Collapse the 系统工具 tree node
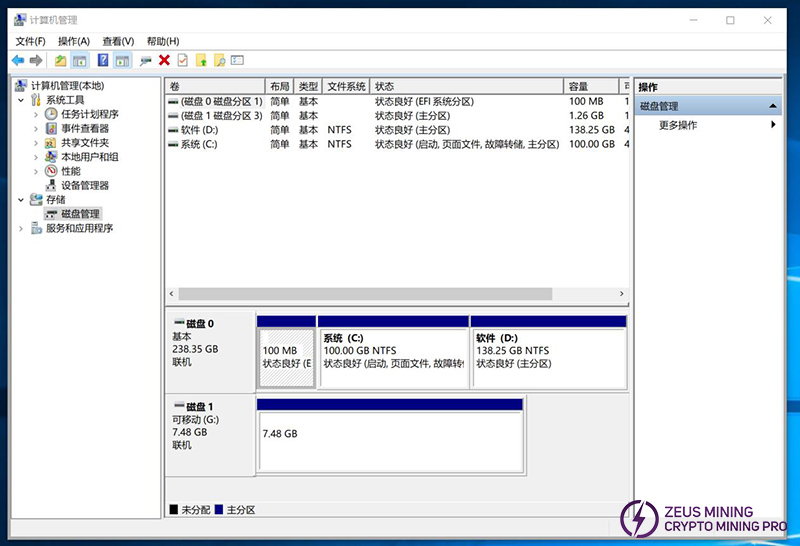Screen dimensions: 800x546 22,100
